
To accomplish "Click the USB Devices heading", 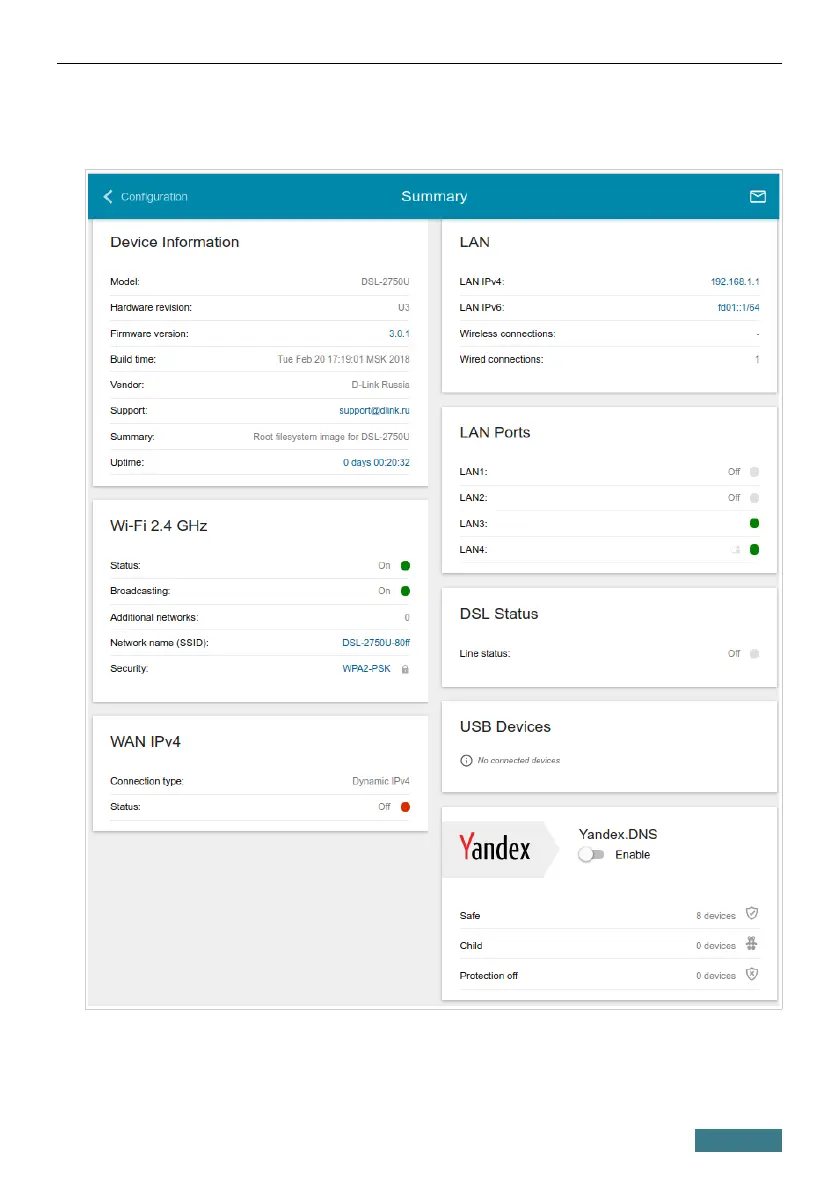I will coord(505,727).
